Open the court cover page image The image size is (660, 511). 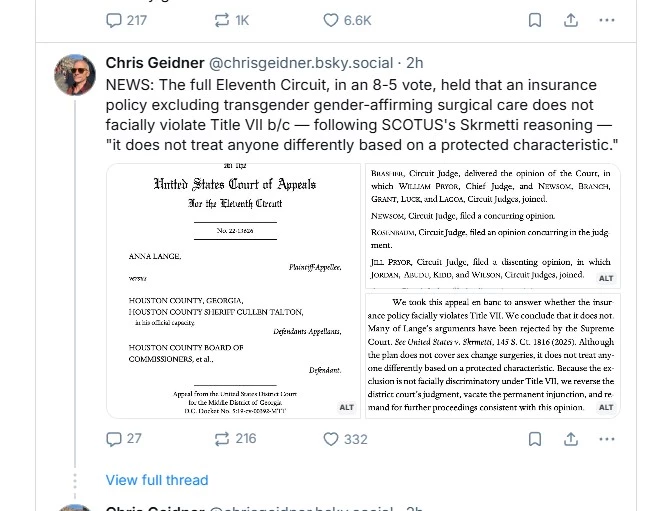pos(233,290)
